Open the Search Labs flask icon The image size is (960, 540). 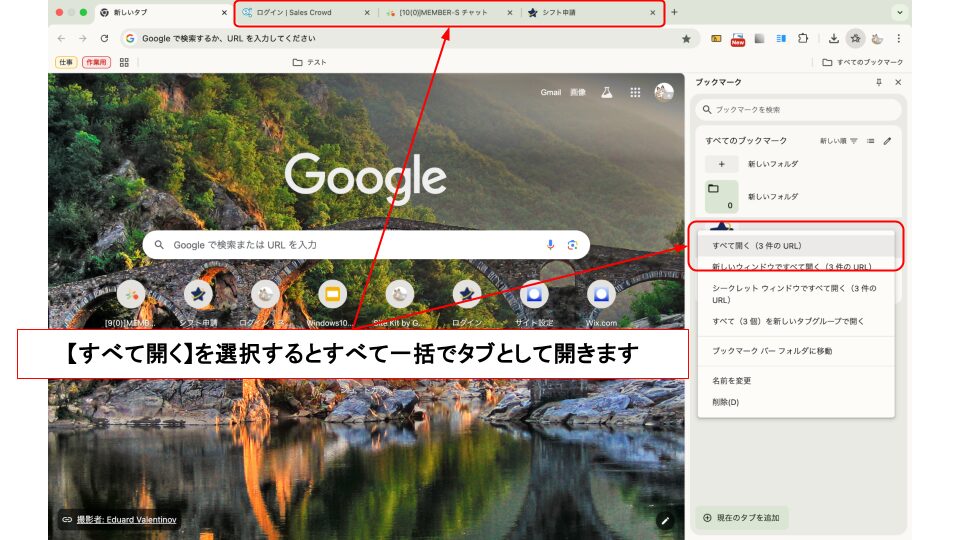606,92
